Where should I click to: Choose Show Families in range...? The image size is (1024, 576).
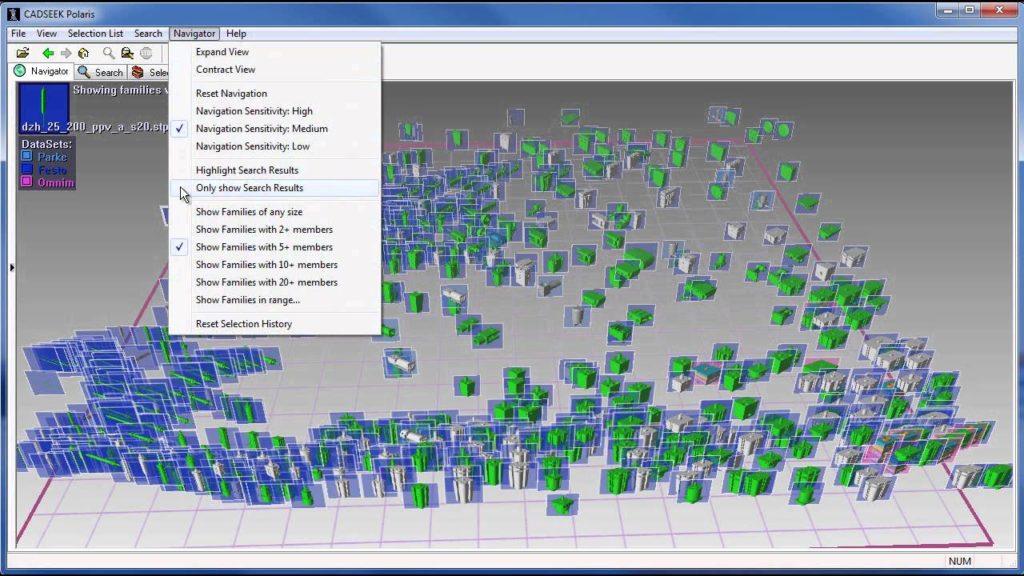pyautogui.click(x=275, y=300)
